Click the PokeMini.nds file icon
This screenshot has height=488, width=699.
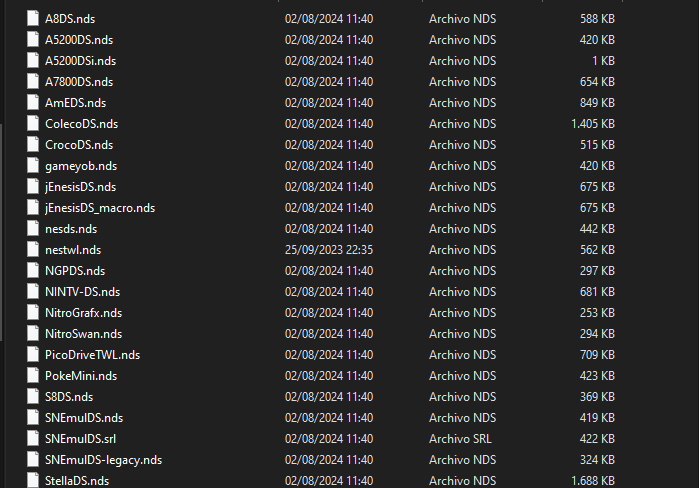pos(33,376)
